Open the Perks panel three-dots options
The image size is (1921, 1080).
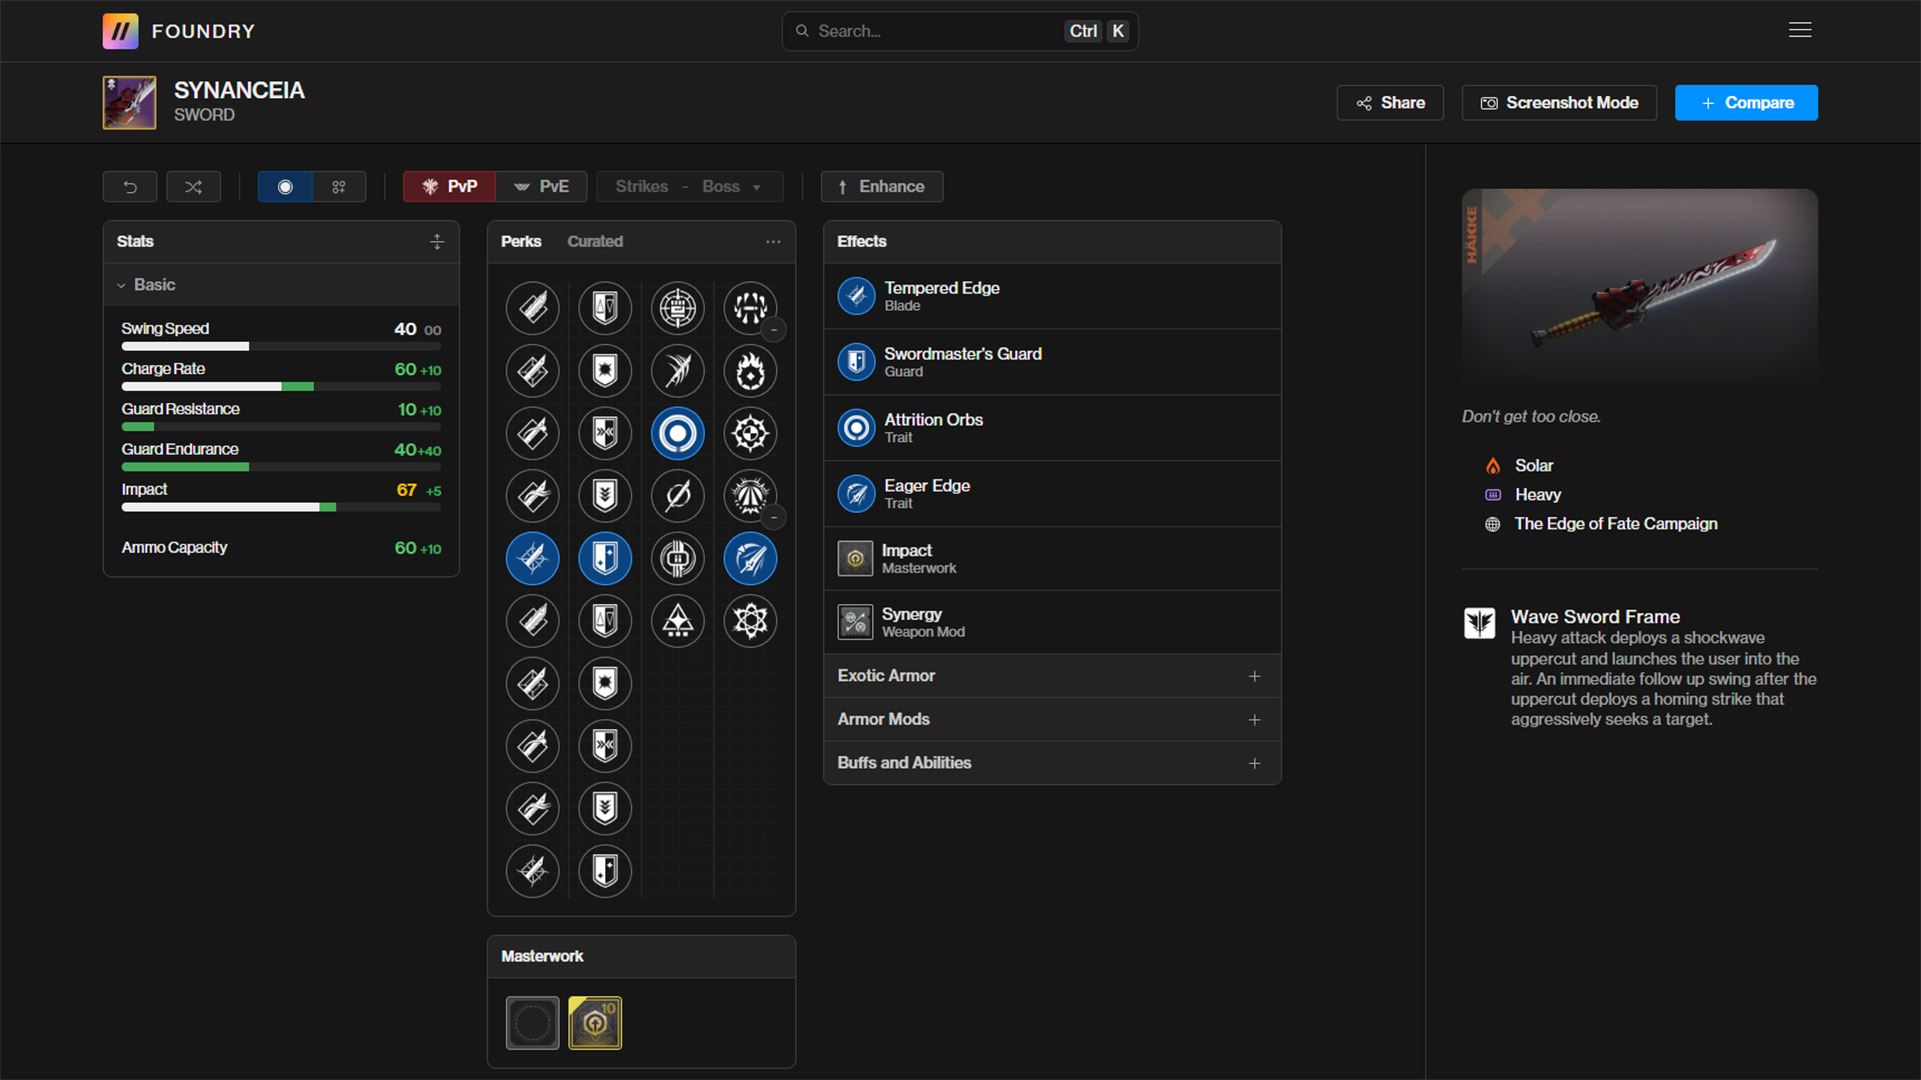coord(773,242)
